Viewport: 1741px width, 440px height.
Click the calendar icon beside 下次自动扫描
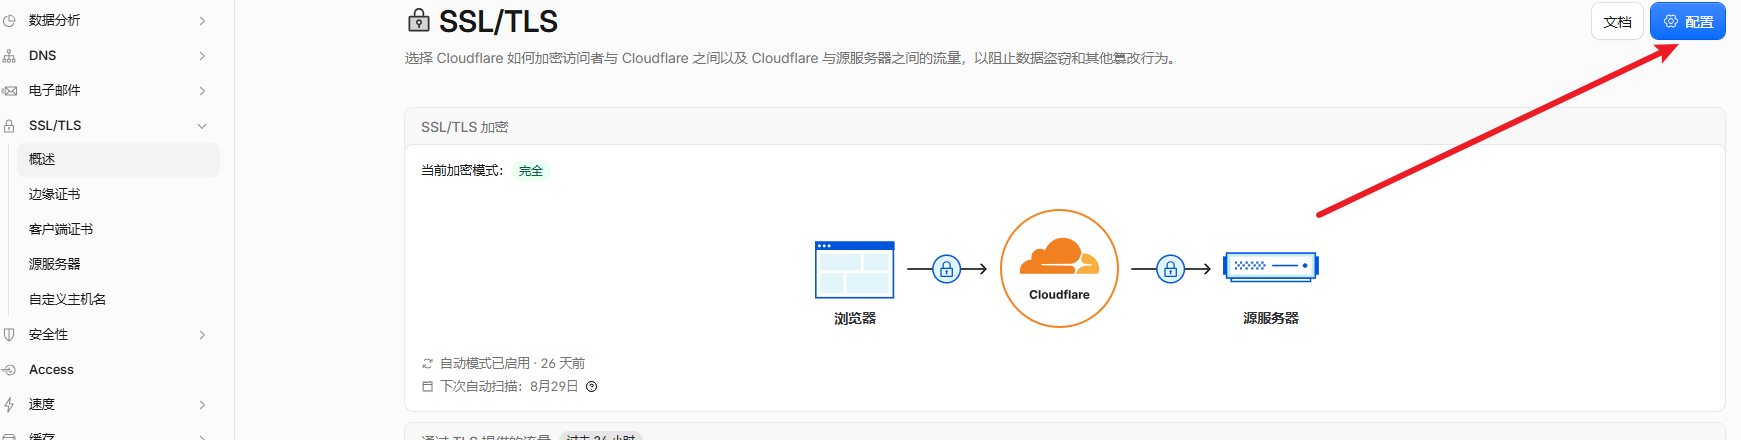click(428, 387)
